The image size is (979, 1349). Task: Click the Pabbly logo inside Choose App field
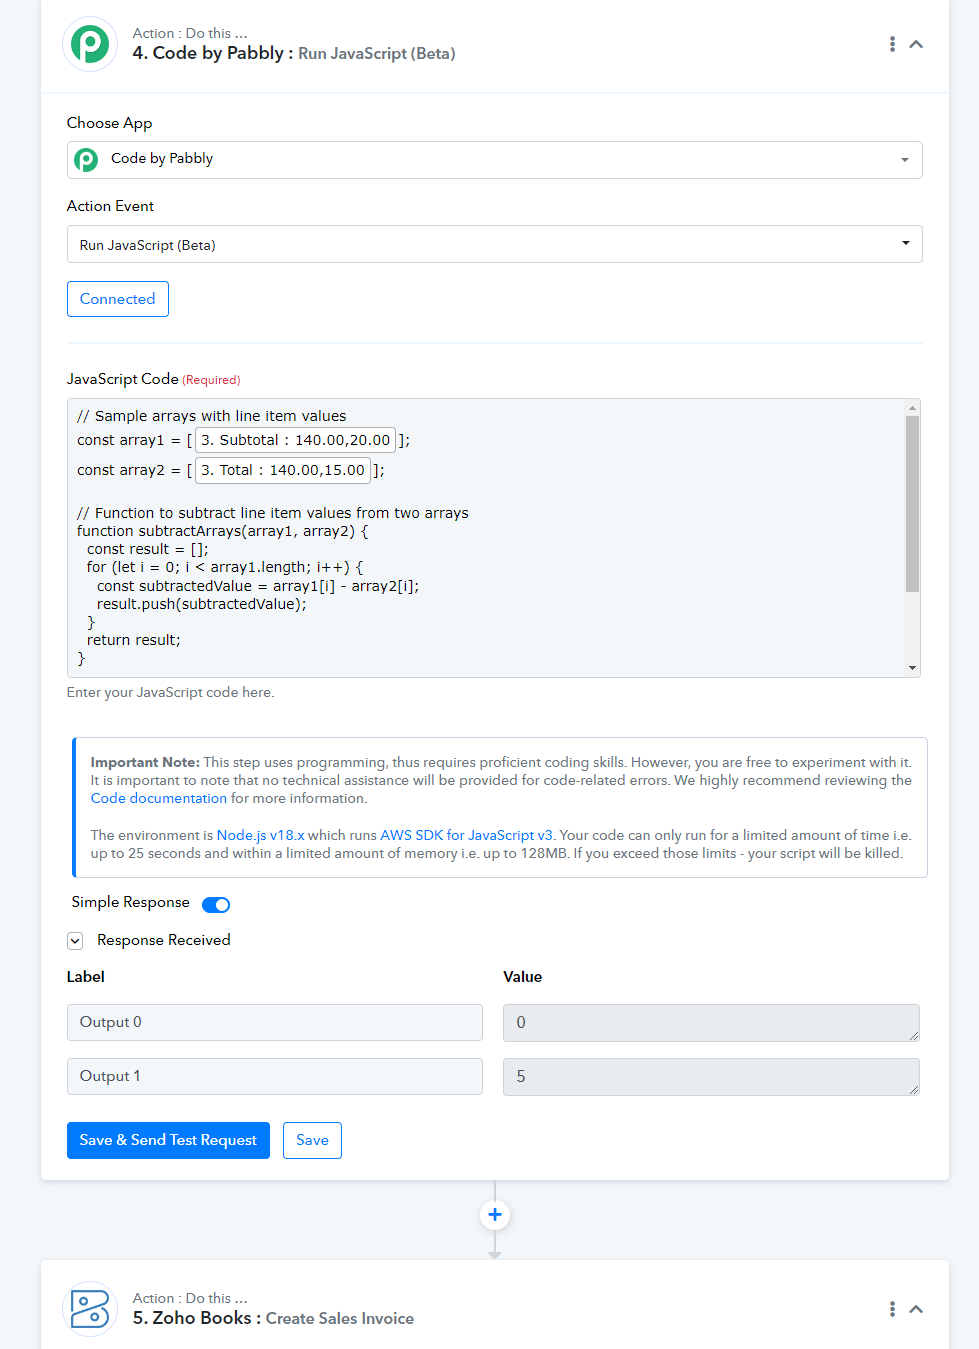[86, 160]
